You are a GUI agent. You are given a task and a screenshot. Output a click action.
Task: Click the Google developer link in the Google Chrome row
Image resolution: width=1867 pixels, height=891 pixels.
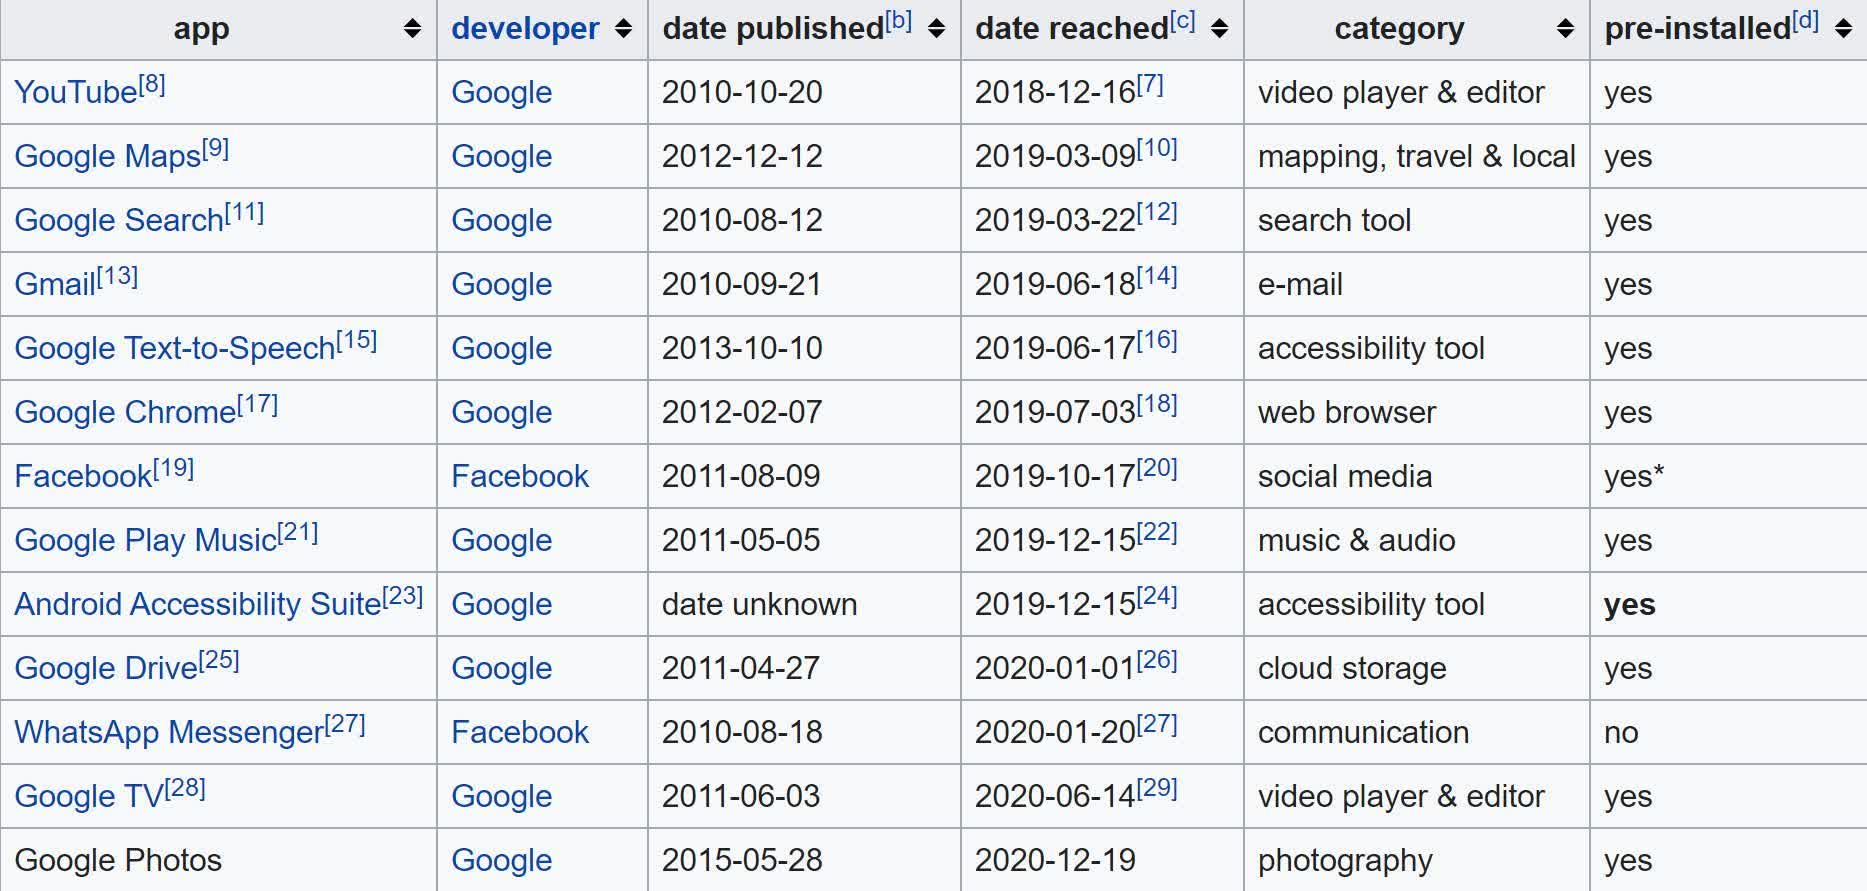pos(502,412)
